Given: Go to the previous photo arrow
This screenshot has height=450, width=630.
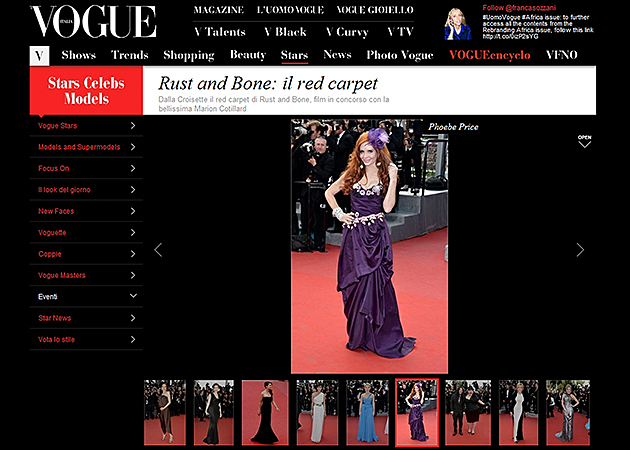Looking at the screenshot, I should (158, 250).
